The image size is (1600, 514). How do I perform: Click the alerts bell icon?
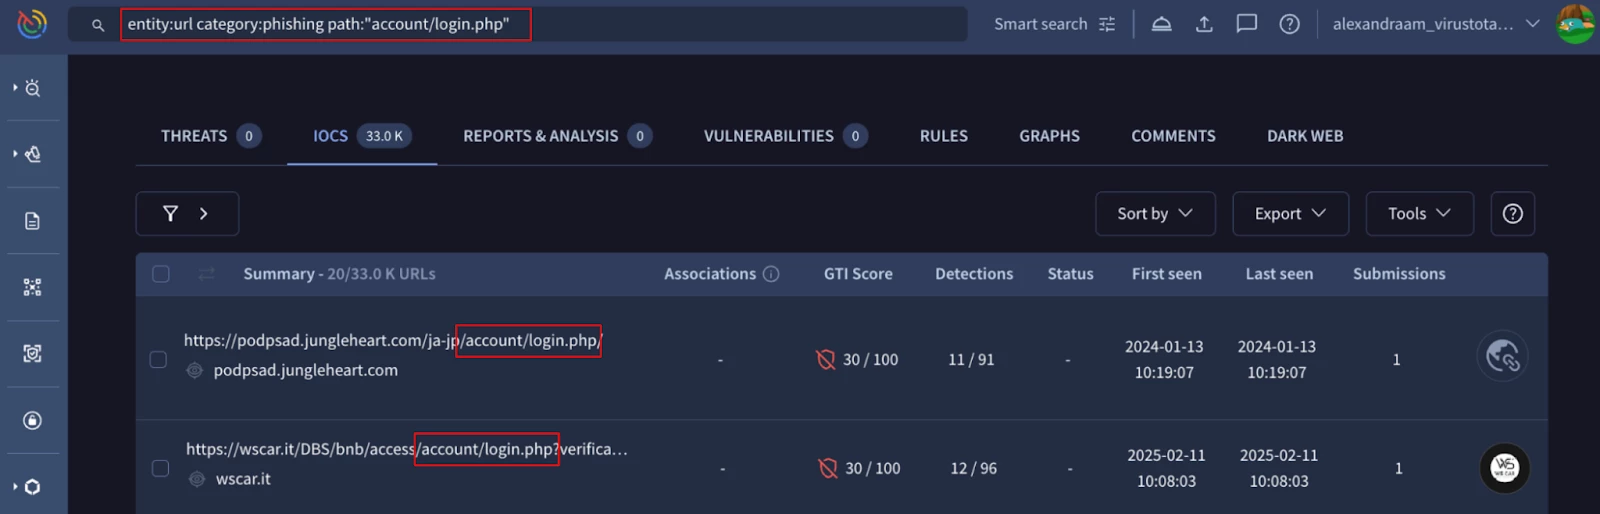pos(1161,24)
